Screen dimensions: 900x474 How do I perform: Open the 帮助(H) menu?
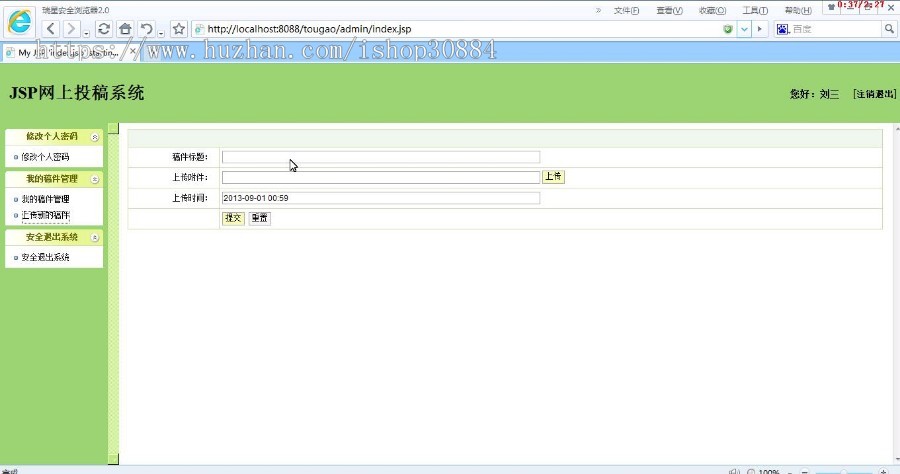click(798, 10)
